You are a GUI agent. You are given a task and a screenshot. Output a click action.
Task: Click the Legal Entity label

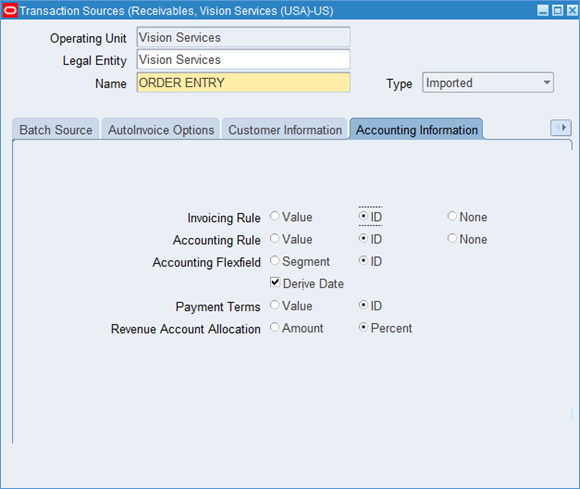point(95,61)
